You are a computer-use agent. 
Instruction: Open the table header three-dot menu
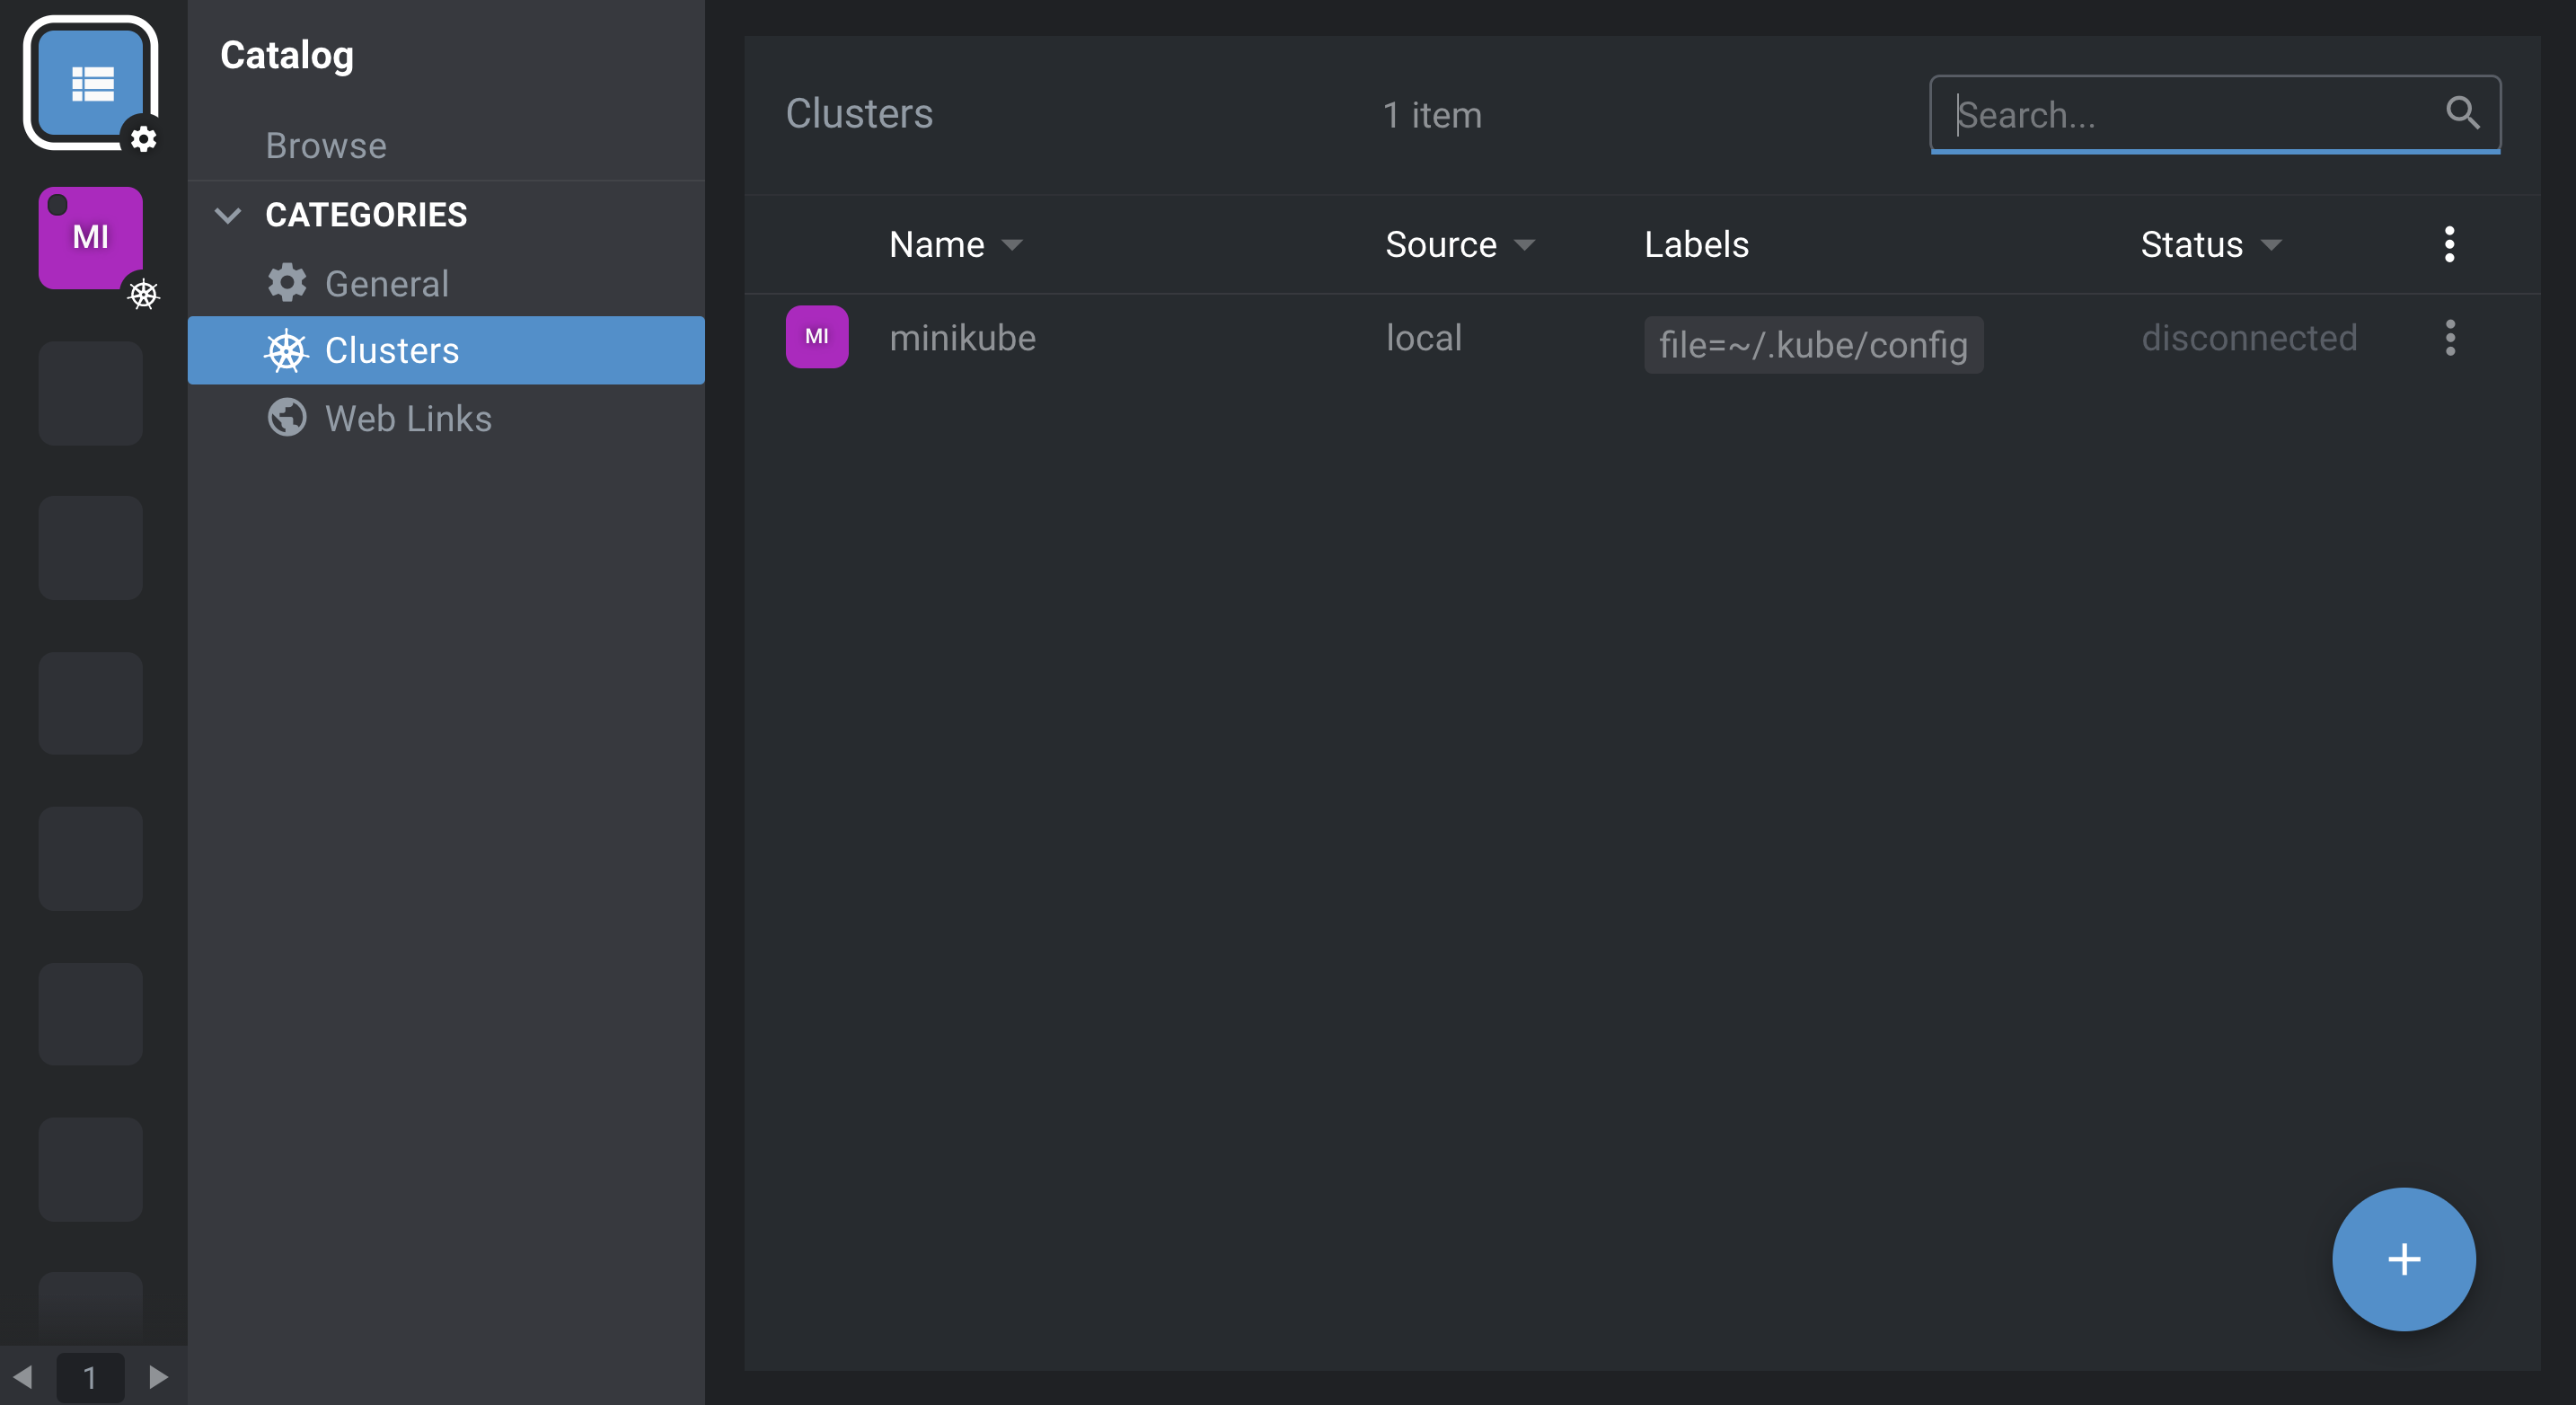click(2449, 243)
